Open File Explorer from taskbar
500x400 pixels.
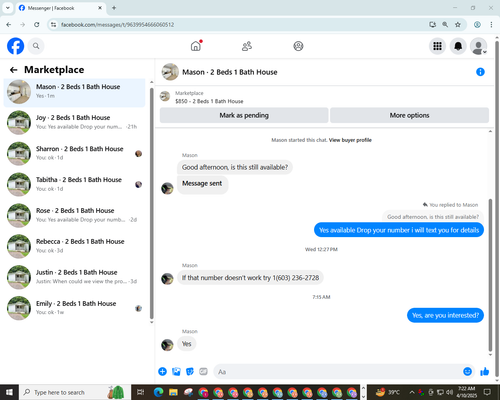tap(173, 392)
